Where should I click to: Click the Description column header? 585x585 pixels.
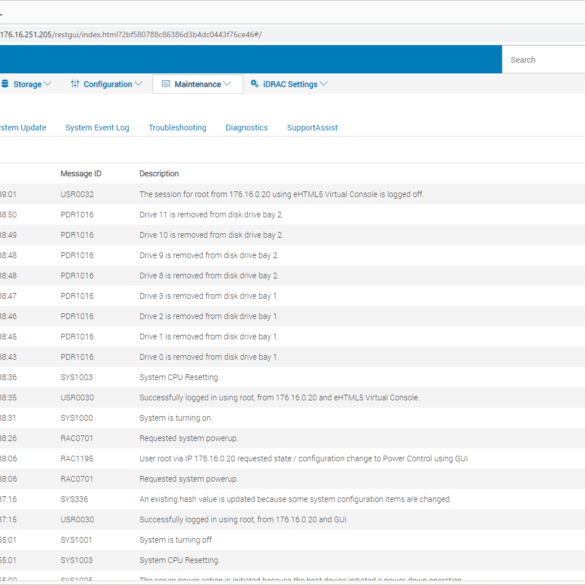(x=159, y=173)
